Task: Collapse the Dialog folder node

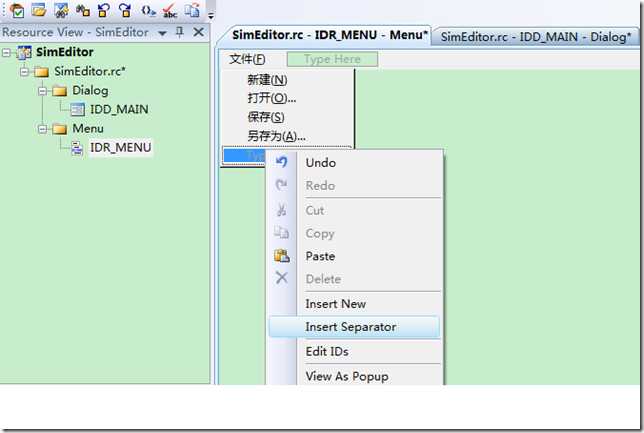Action: [x=42, y=90]
